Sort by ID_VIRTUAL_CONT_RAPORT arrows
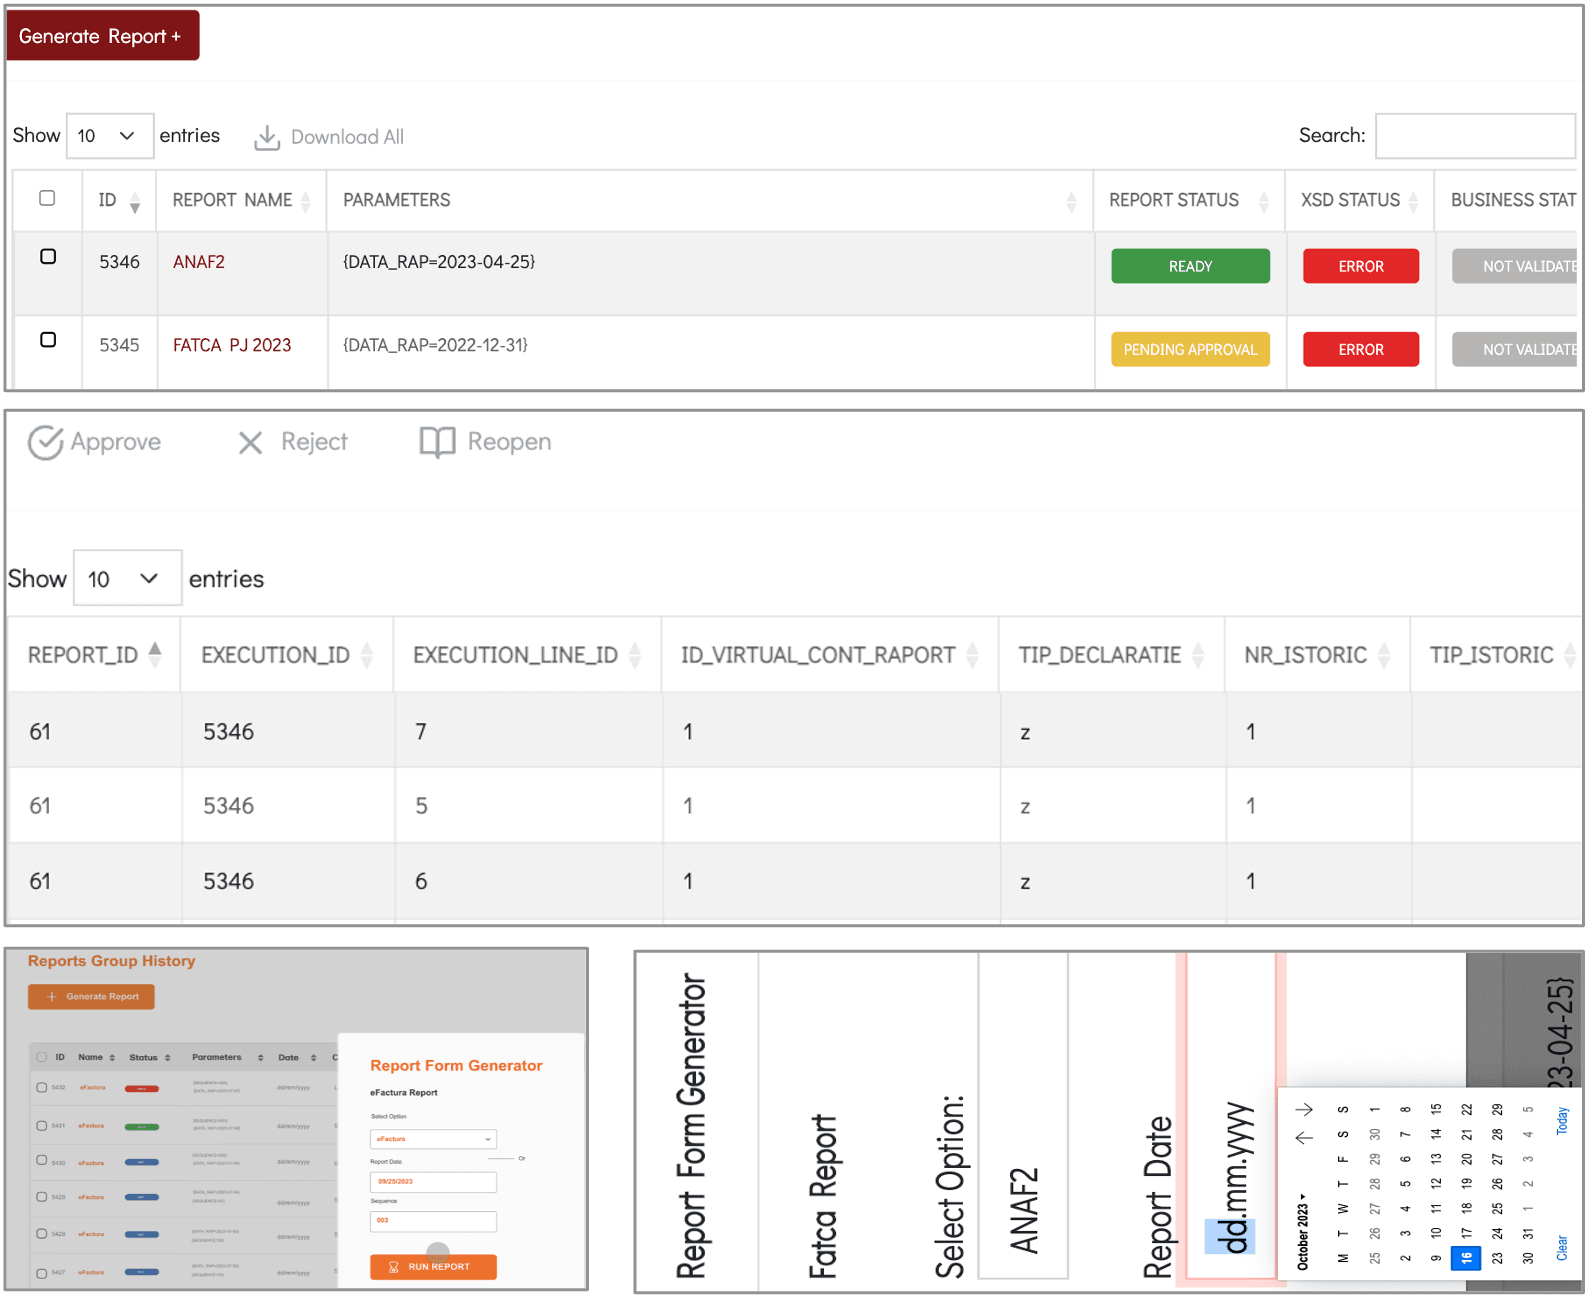The image size is (1585, 1297). pos(972,655)
